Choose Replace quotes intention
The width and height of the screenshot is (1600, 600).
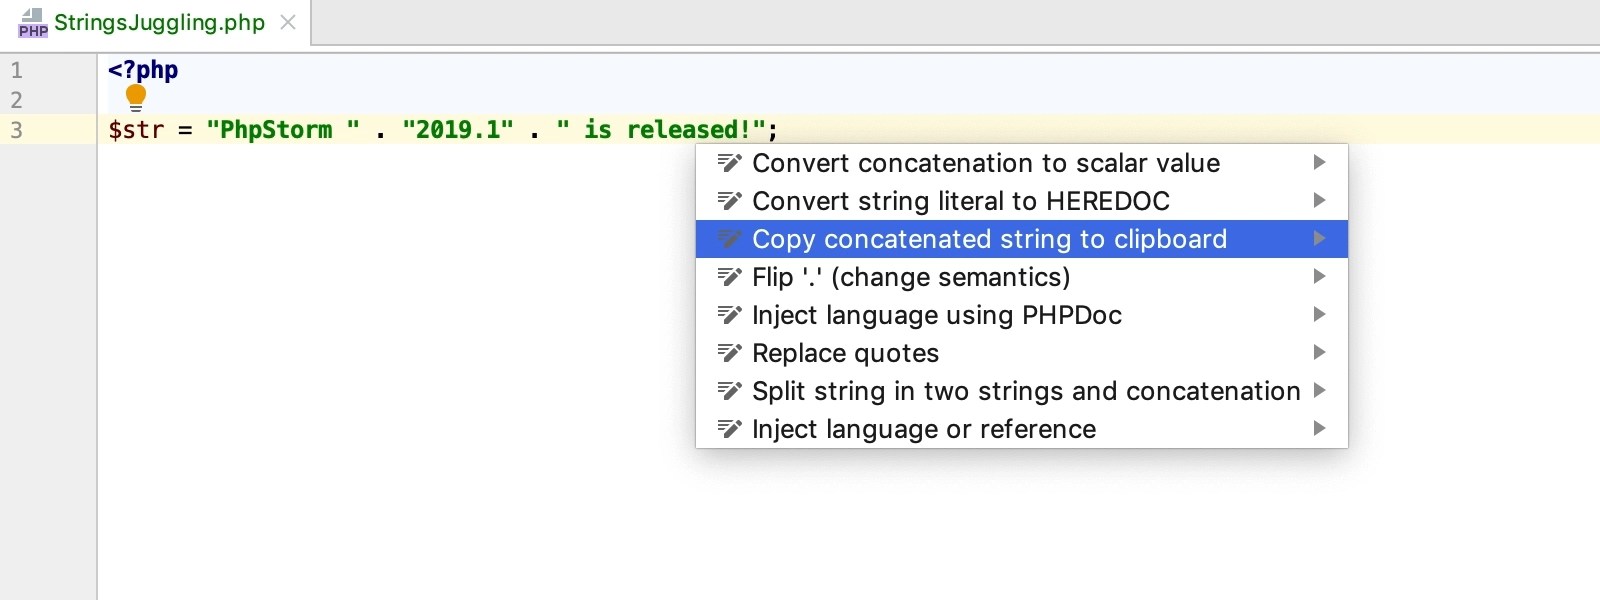tap(1022, 353)
